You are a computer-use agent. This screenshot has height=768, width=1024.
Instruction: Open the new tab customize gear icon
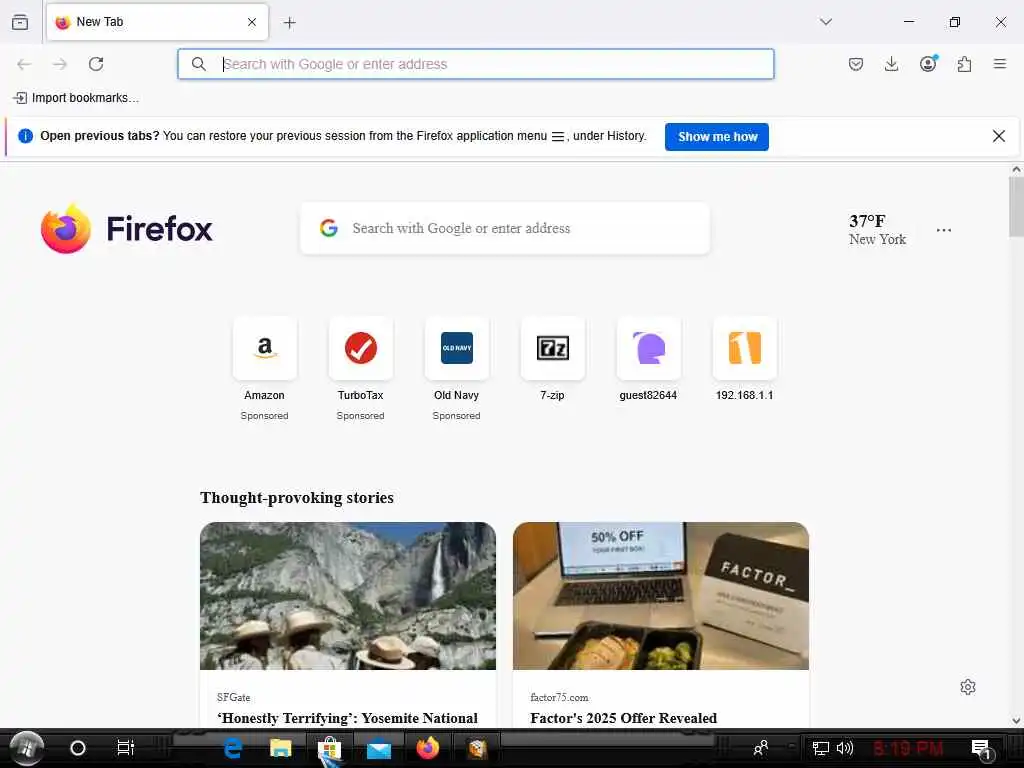968,687
